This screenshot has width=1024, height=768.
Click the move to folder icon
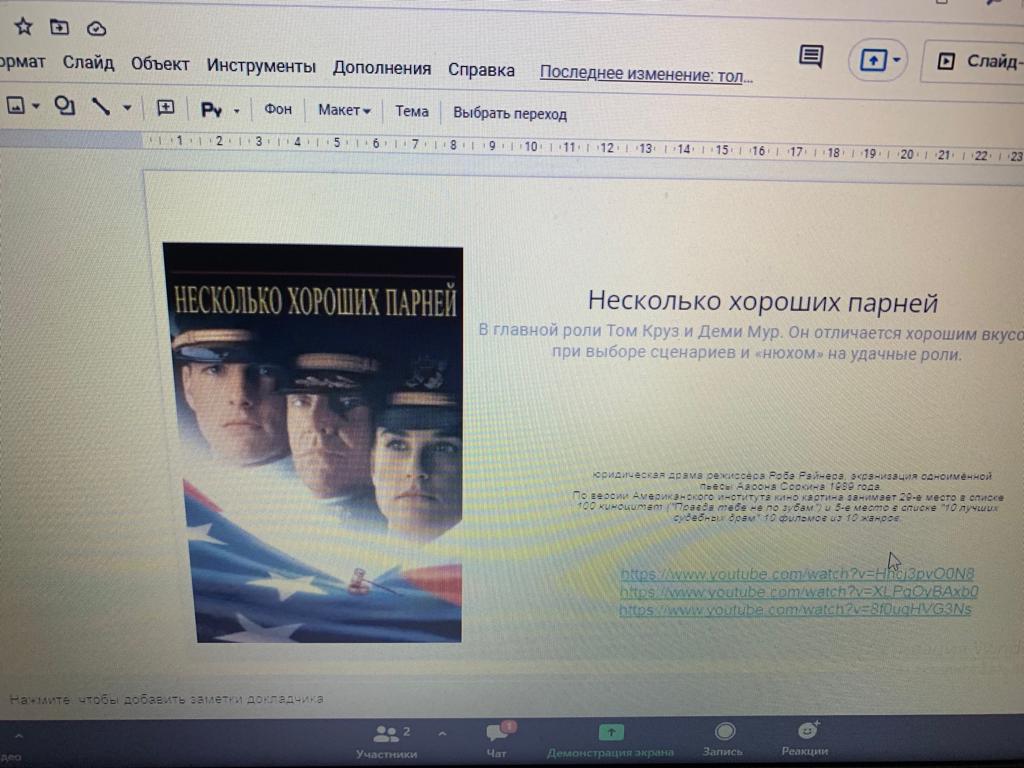point(60,28)
